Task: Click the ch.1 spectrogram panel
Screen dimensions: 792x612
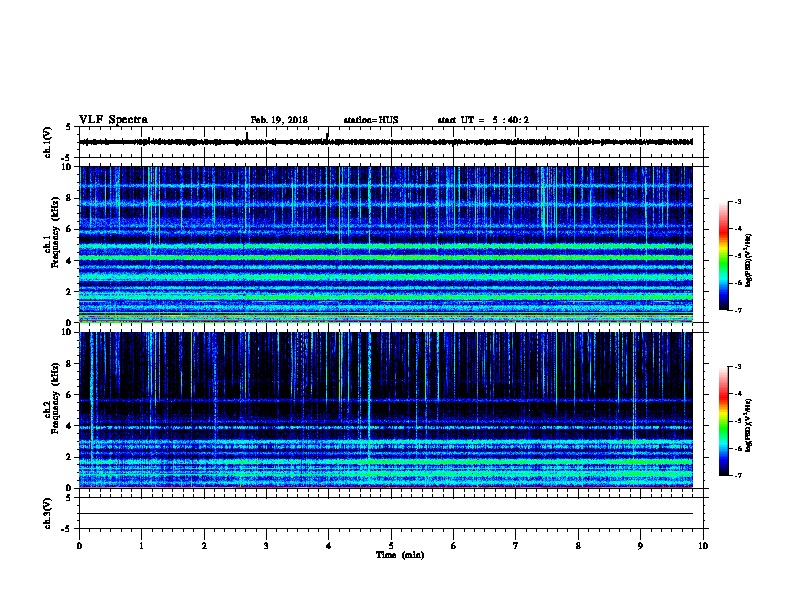Action: 386,244
